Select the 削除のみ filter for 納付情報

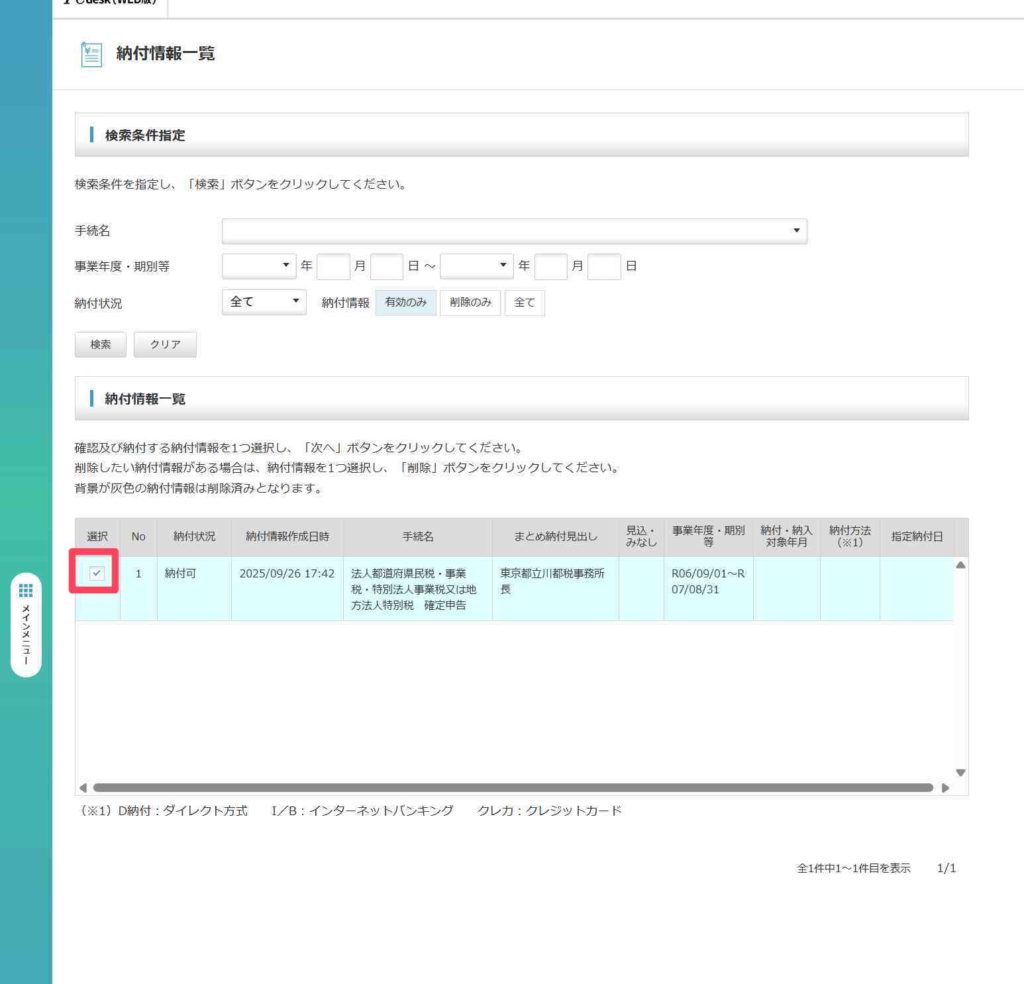point(471,303)
